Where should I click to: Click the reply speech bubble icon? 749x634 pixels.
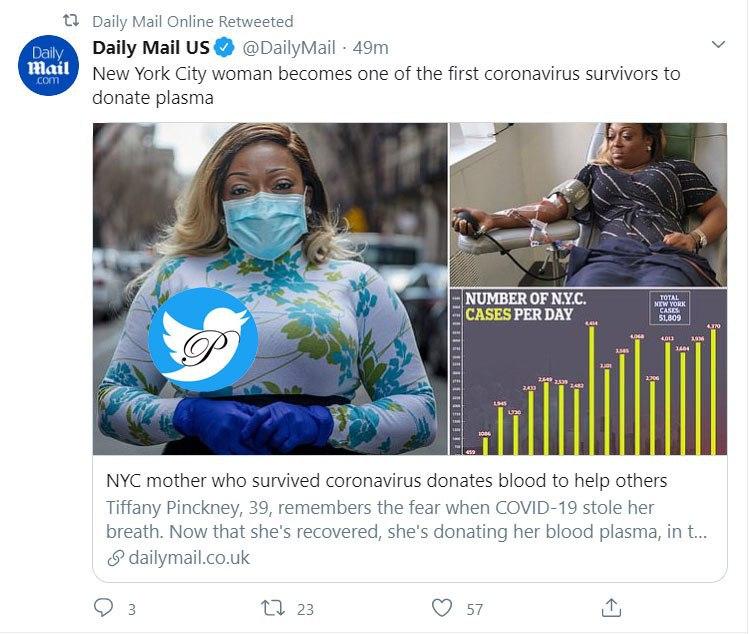point(104,607)
